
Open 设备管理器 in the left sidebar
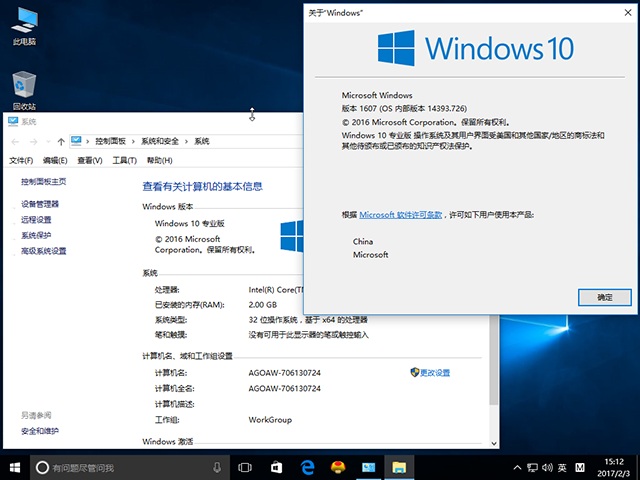pyautogui.click(x=40, y=204)
